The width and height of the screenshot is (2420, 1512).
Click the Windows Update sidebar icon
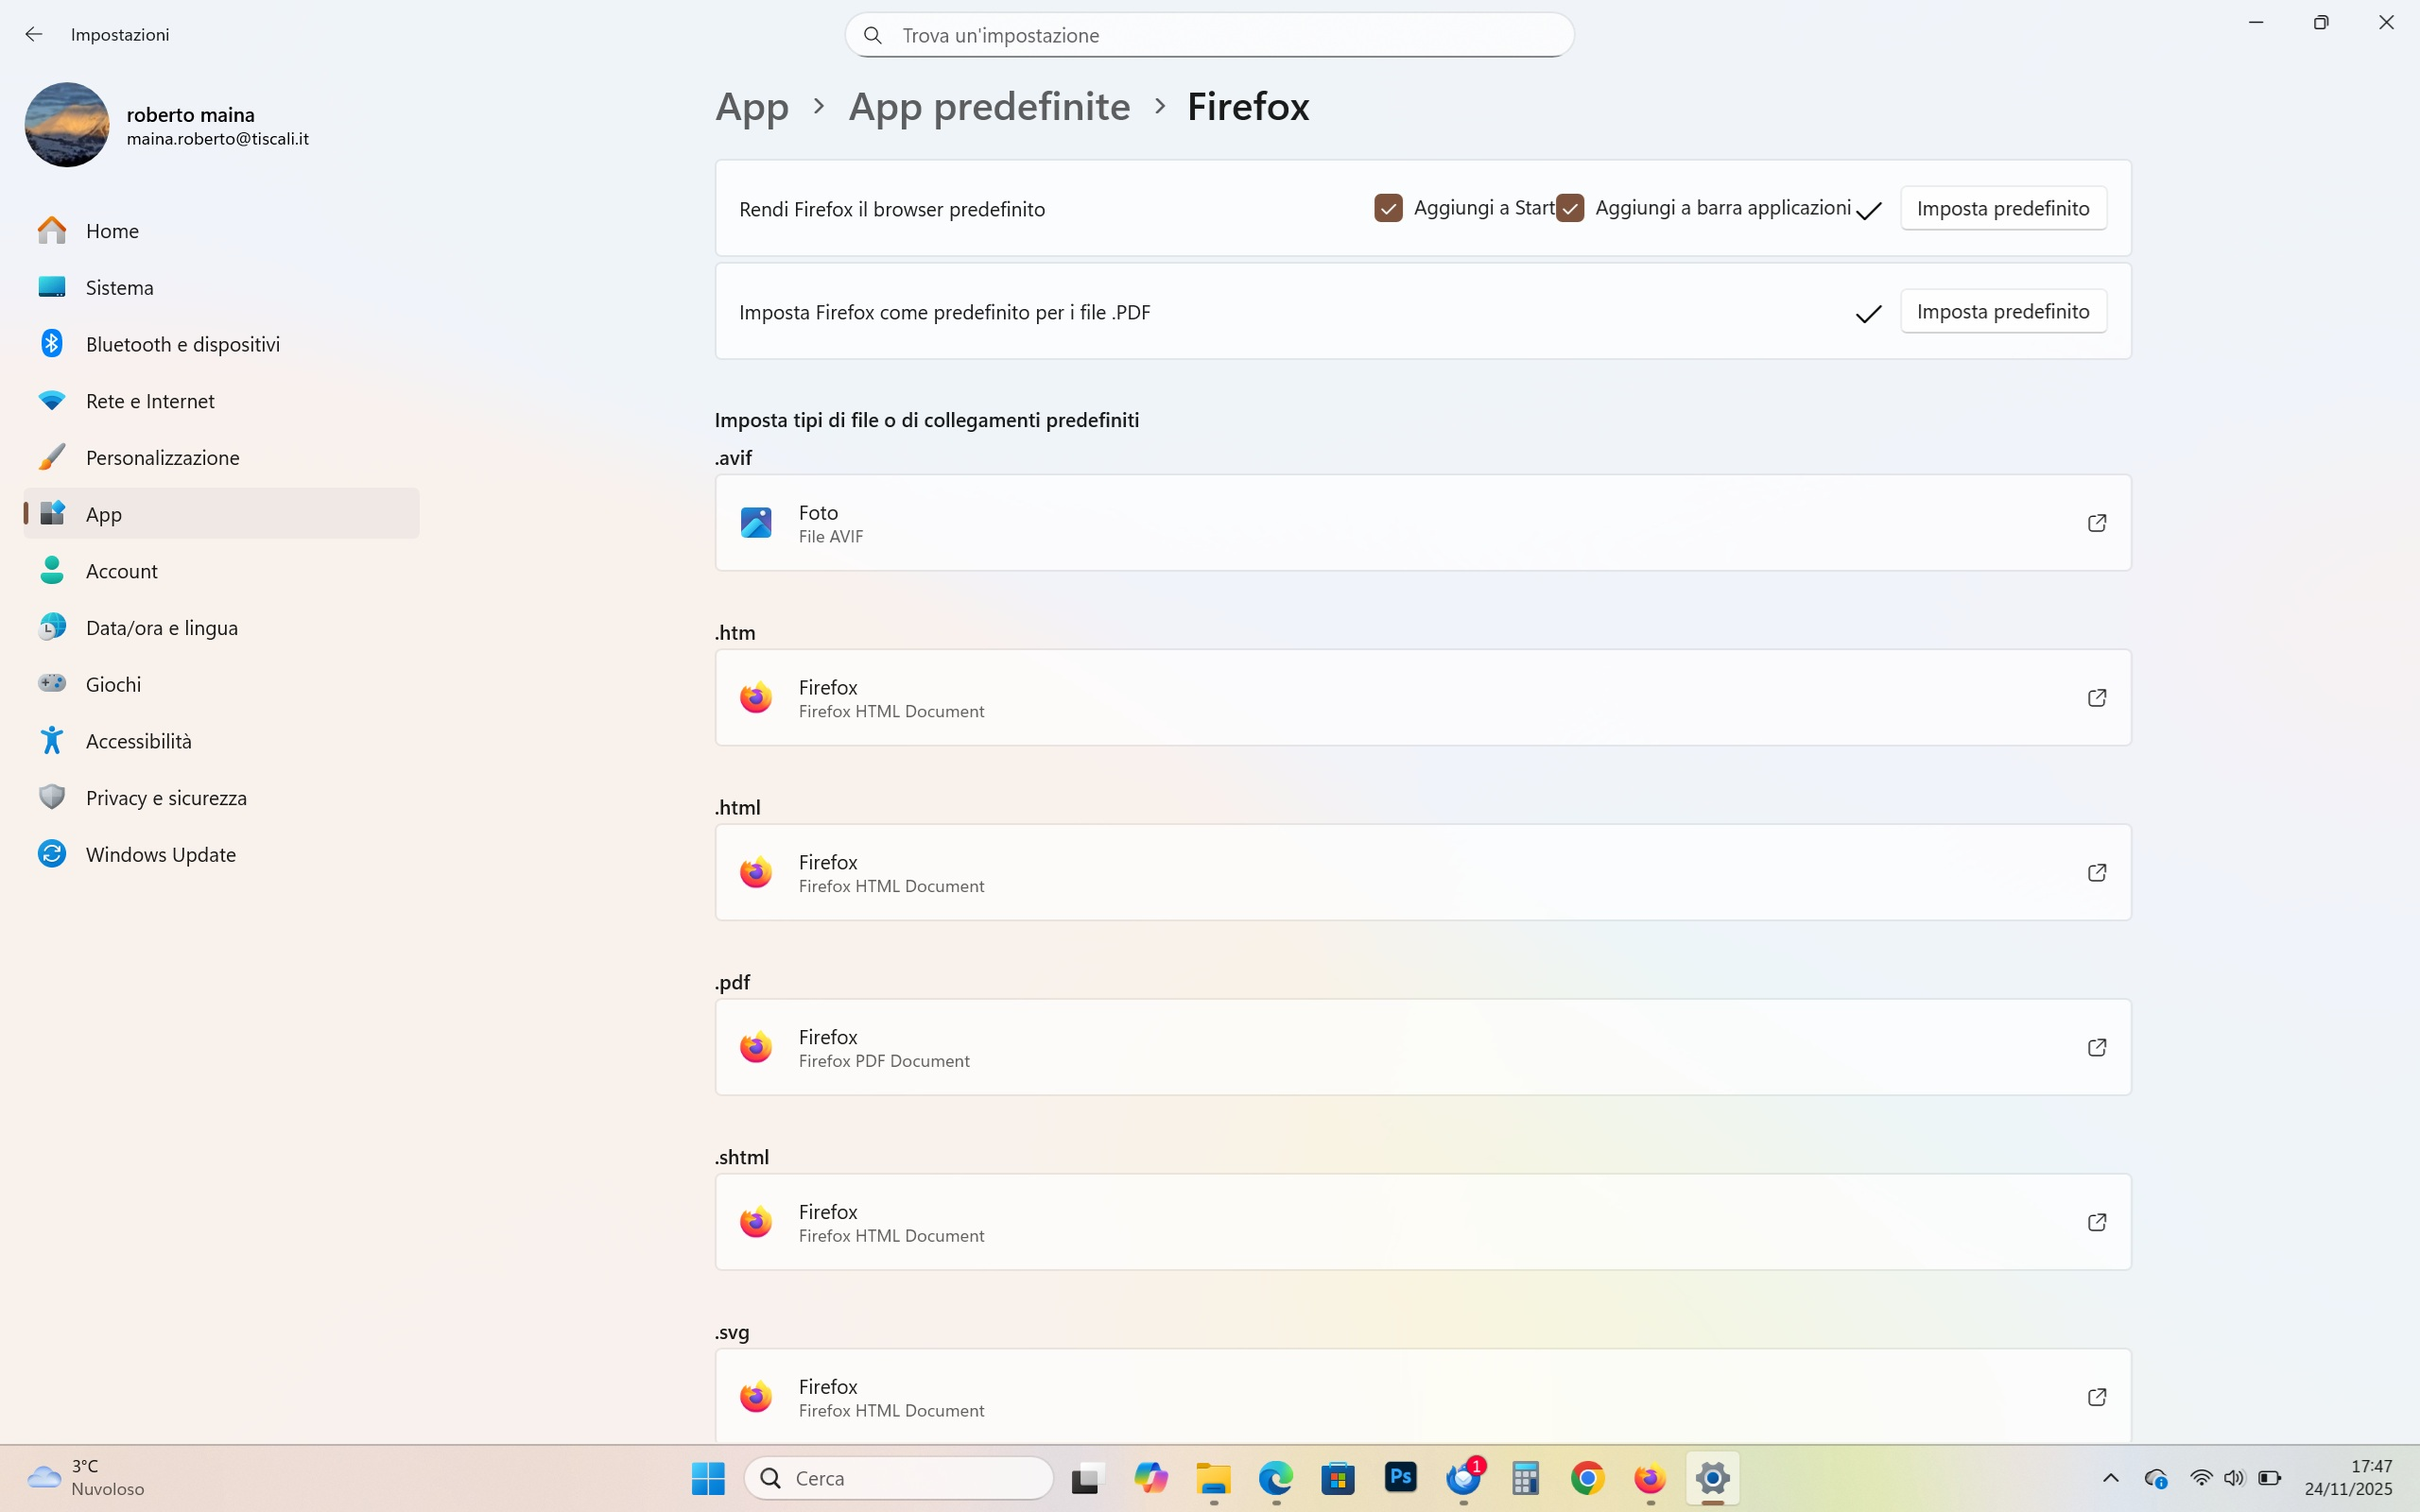coord(52,854)
